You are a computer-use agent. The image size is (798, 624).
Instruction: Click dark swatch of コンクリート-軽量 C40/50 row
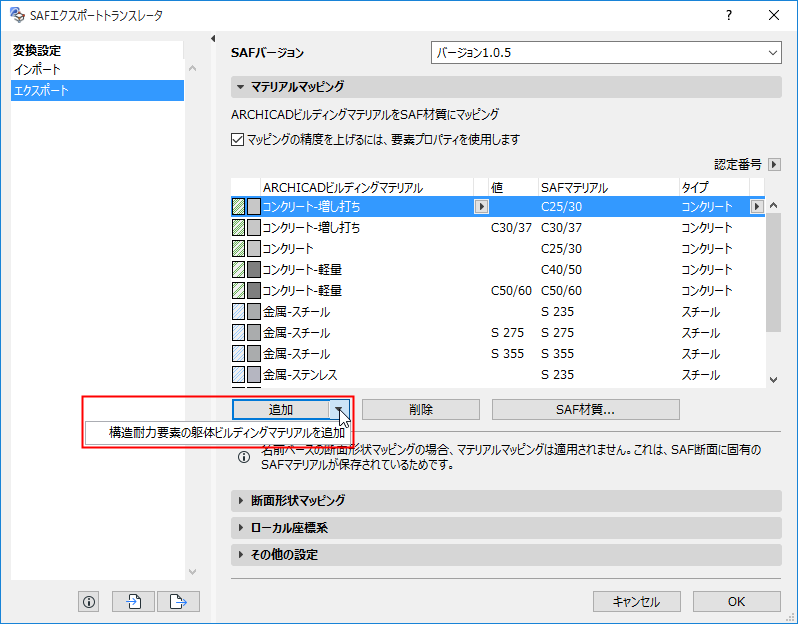click(x=253, y=269)
